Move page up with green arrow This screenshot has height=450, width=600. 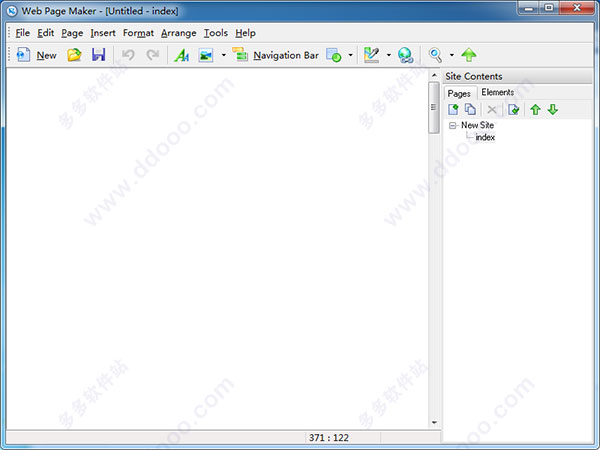pos(535,110)
